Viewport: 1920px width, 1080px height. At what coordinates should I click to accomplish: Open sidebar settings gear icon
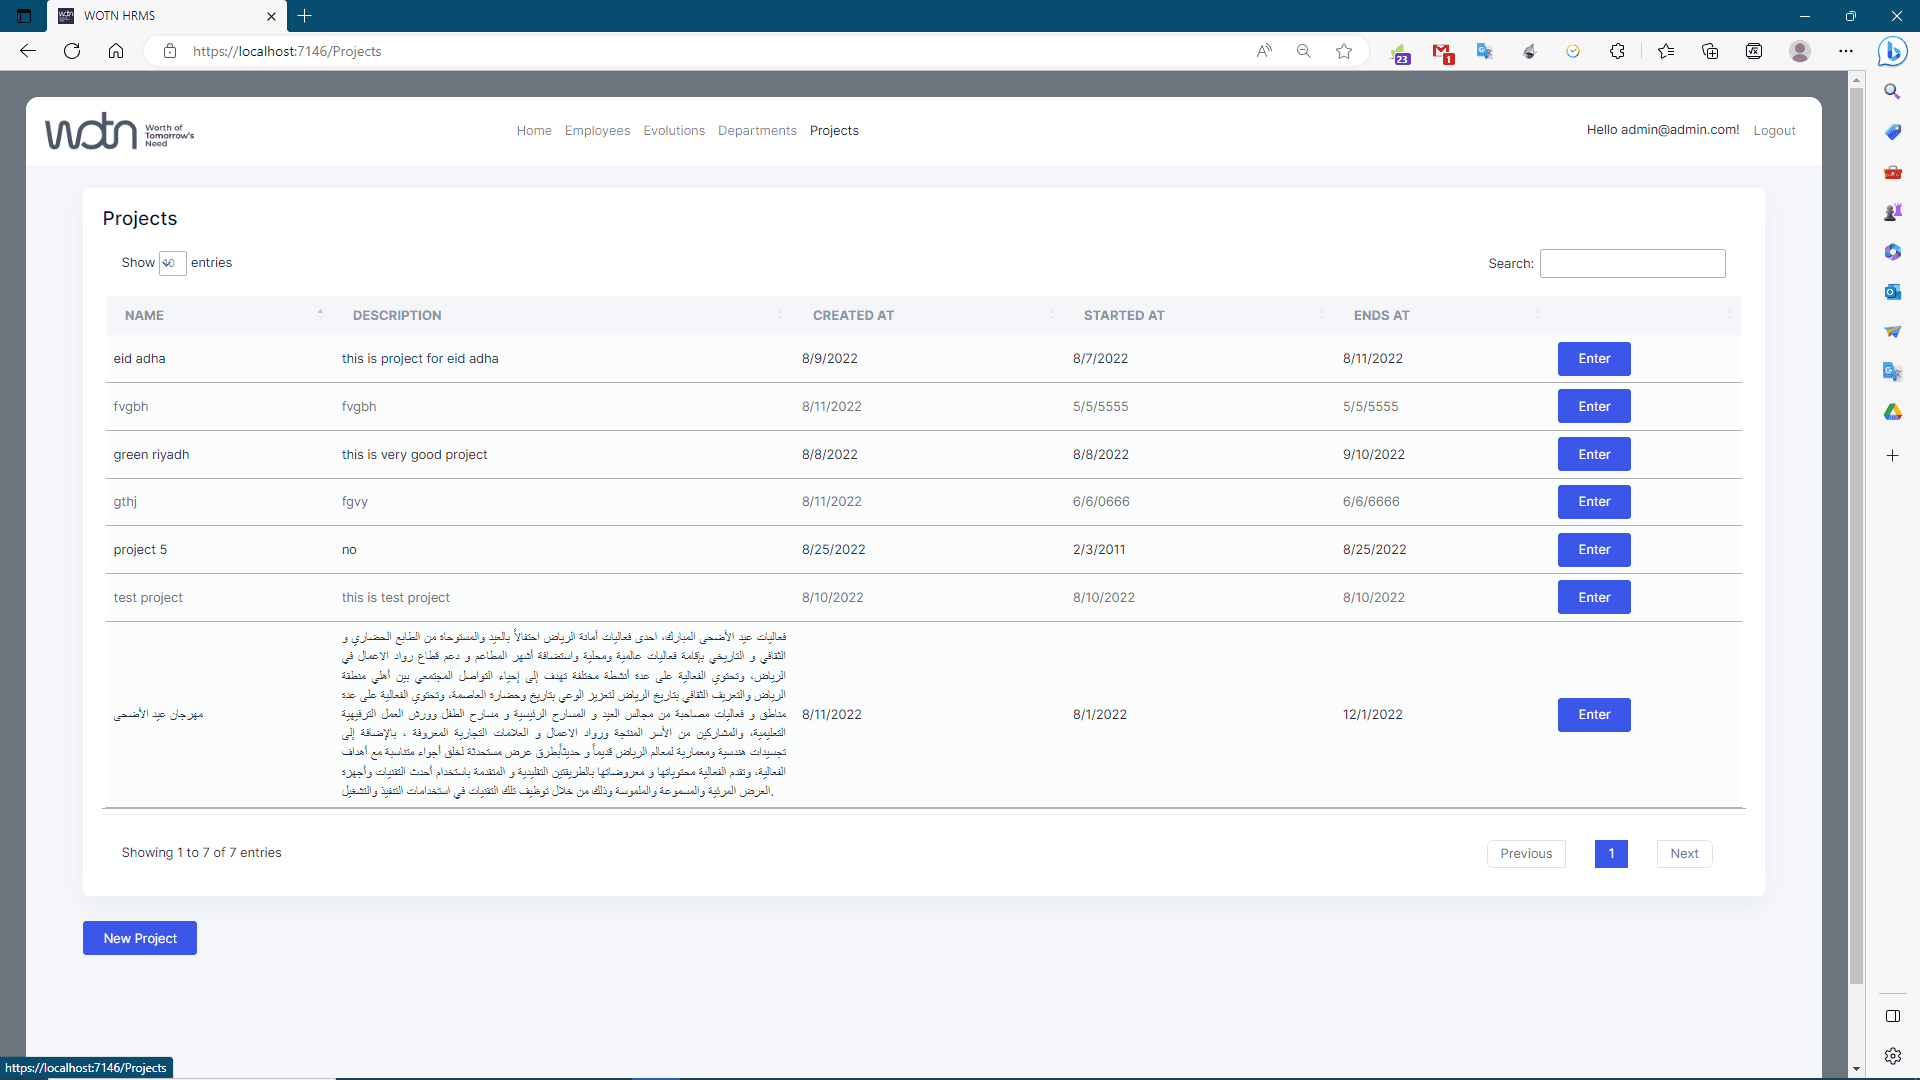[1892, 1056]
